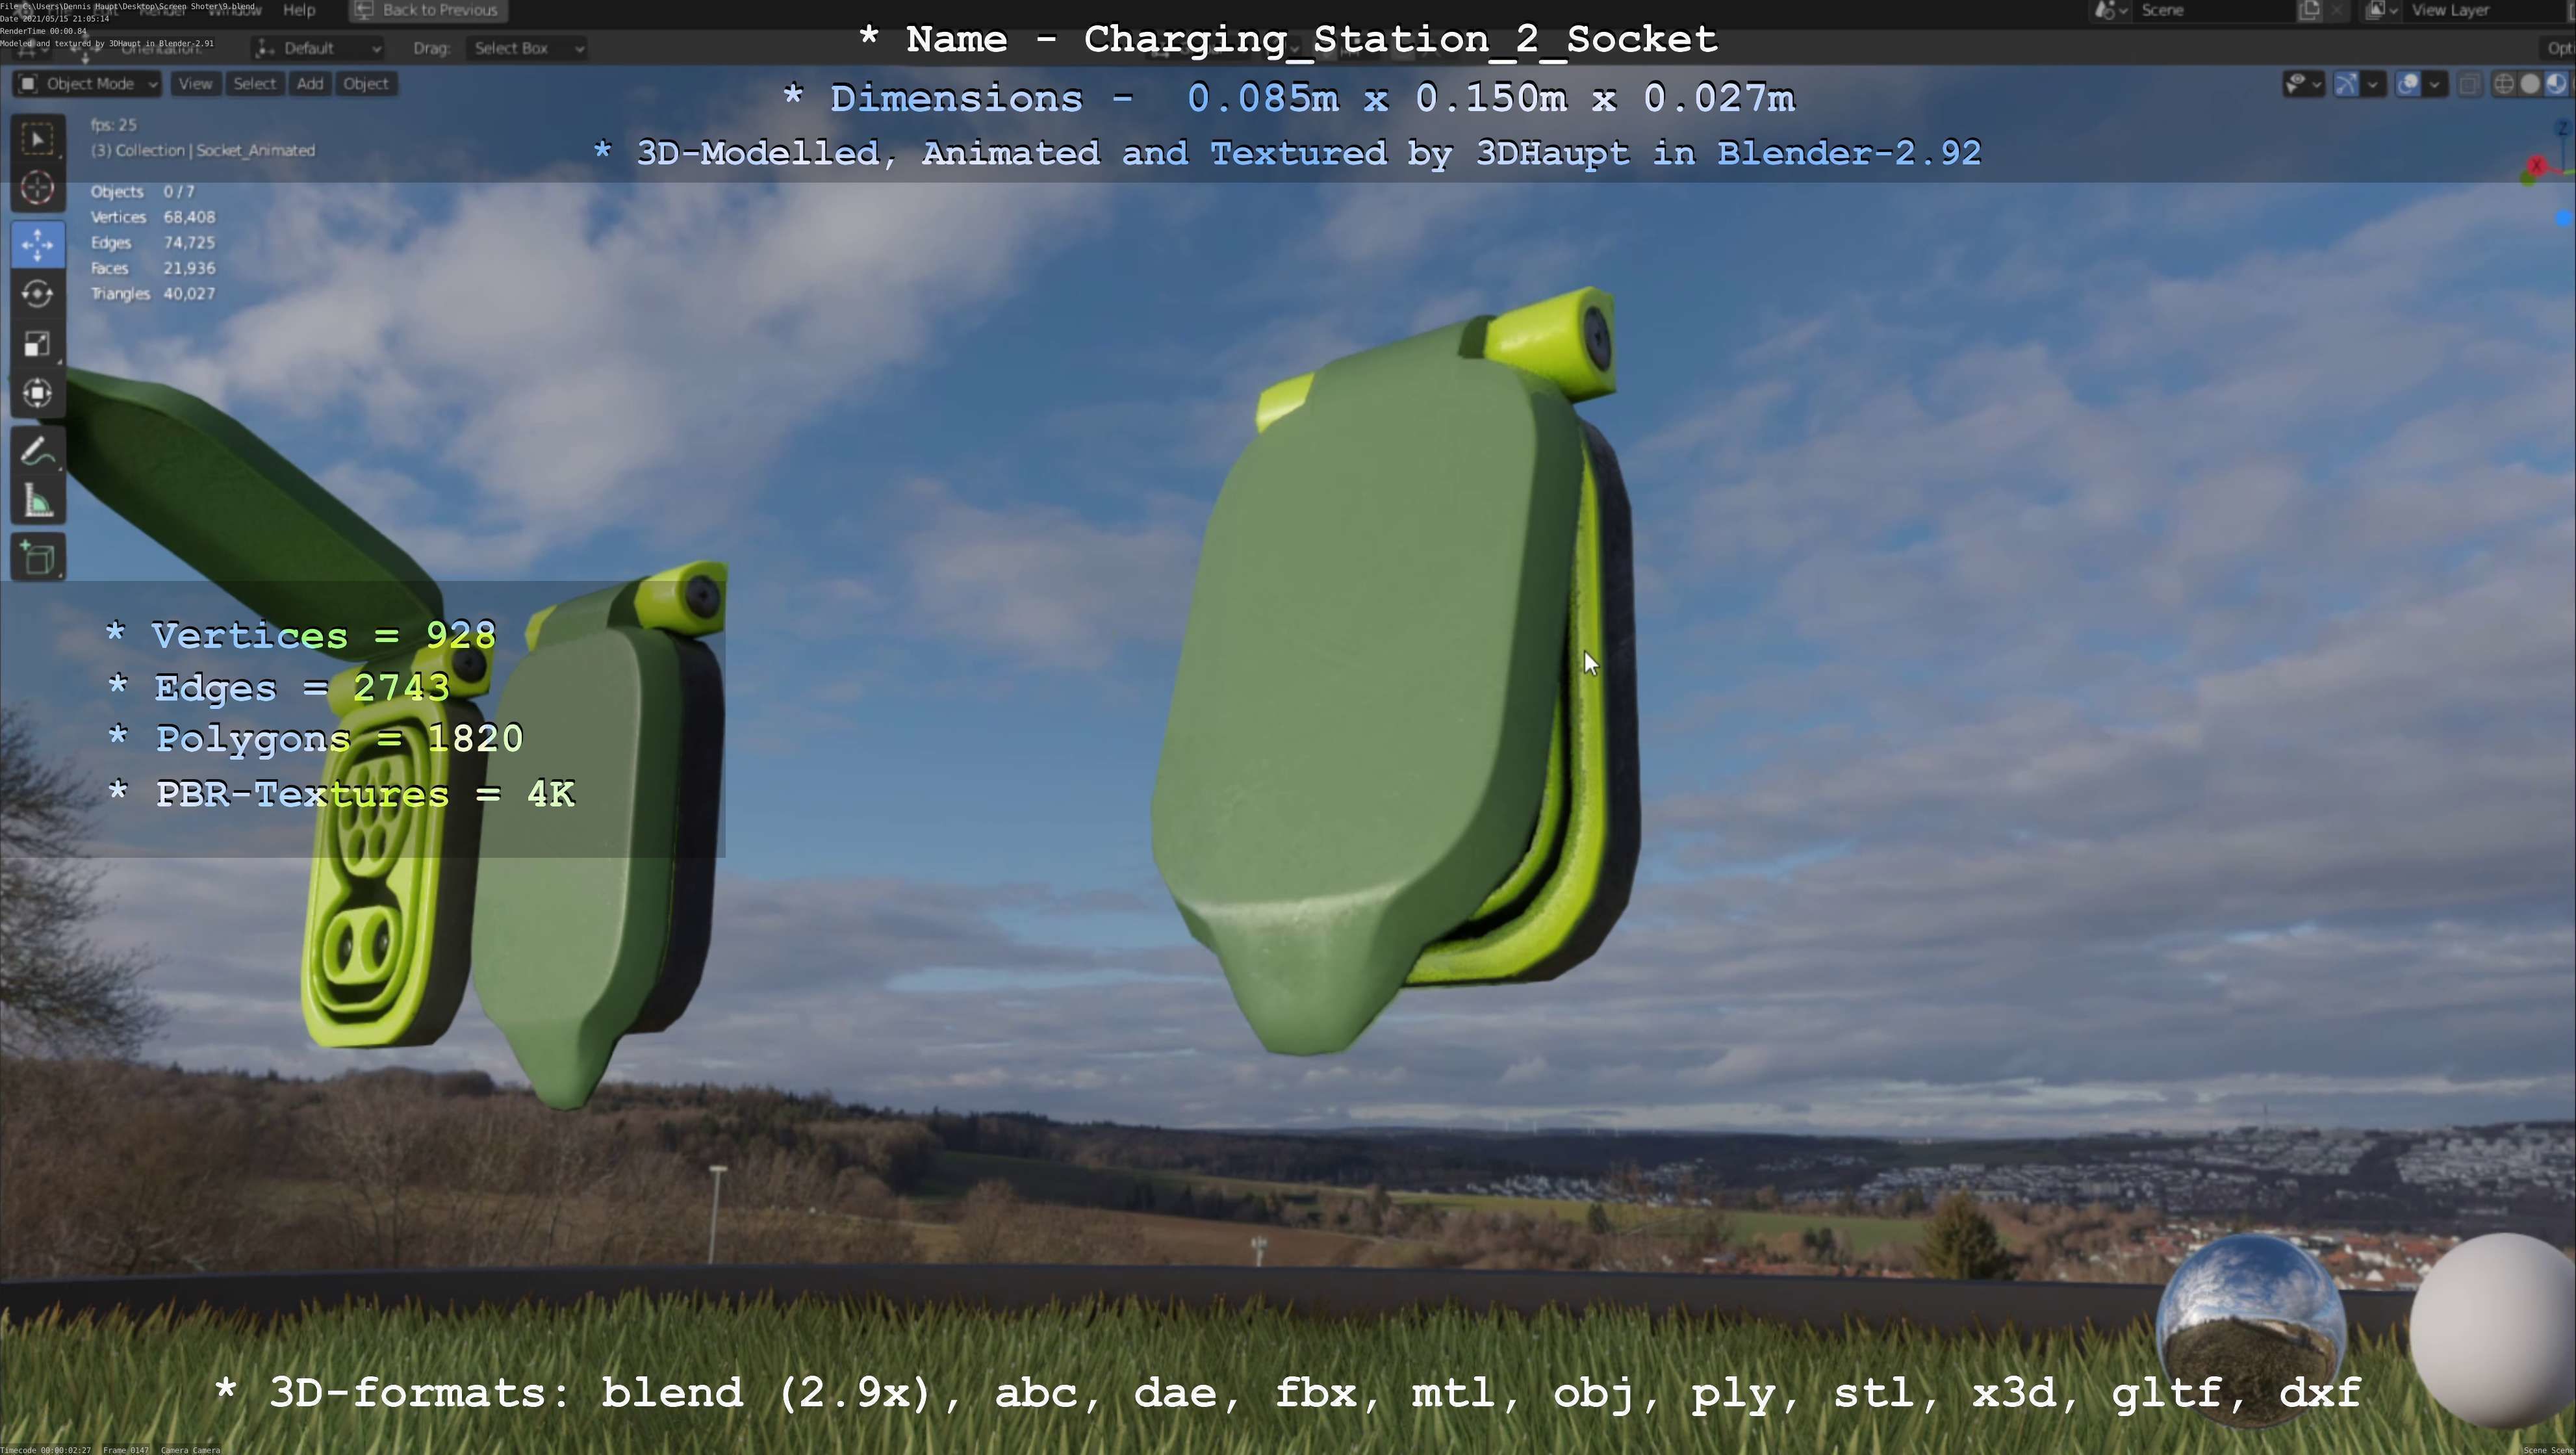Click the Options button in tool header
2576x1455 pixels.
2559,48
